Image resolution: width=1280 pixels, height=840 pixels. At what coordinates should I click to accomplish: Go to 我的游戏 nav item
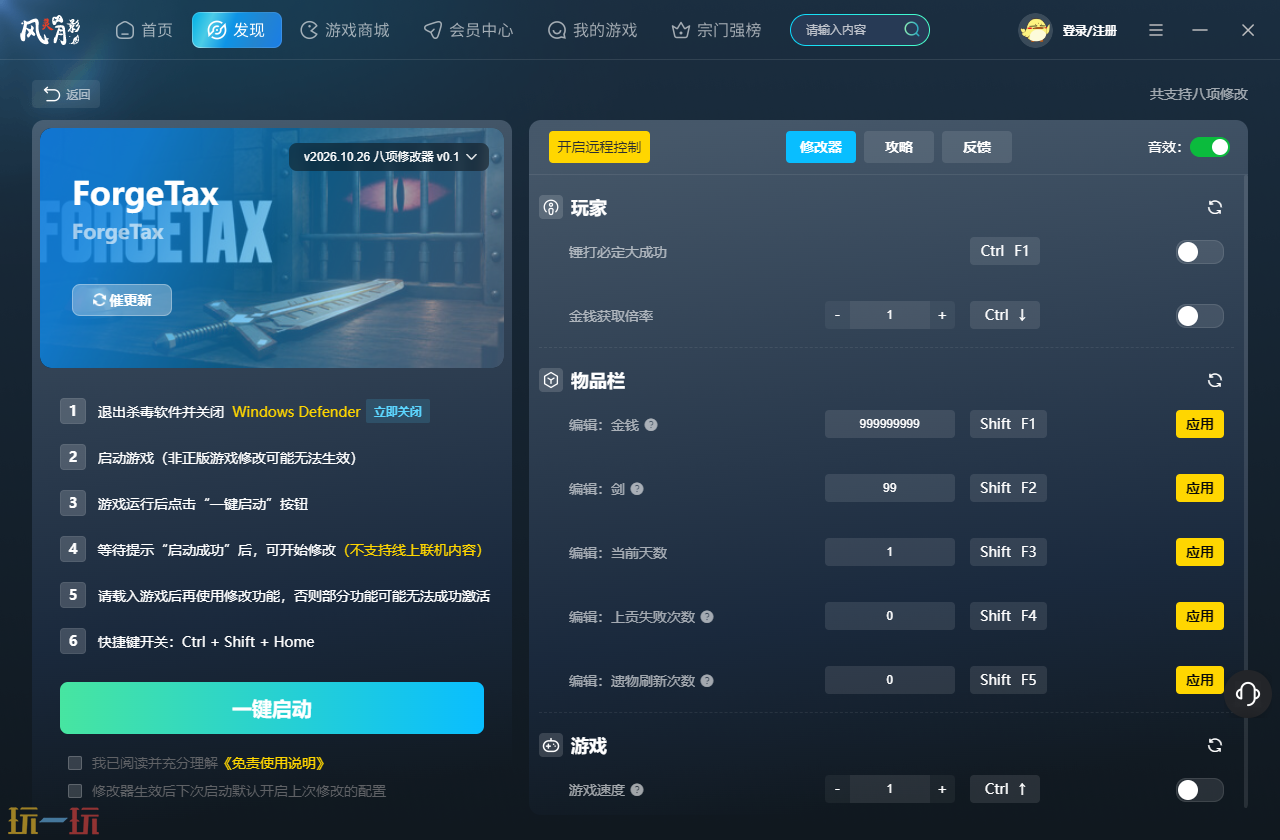click(593, 30)
